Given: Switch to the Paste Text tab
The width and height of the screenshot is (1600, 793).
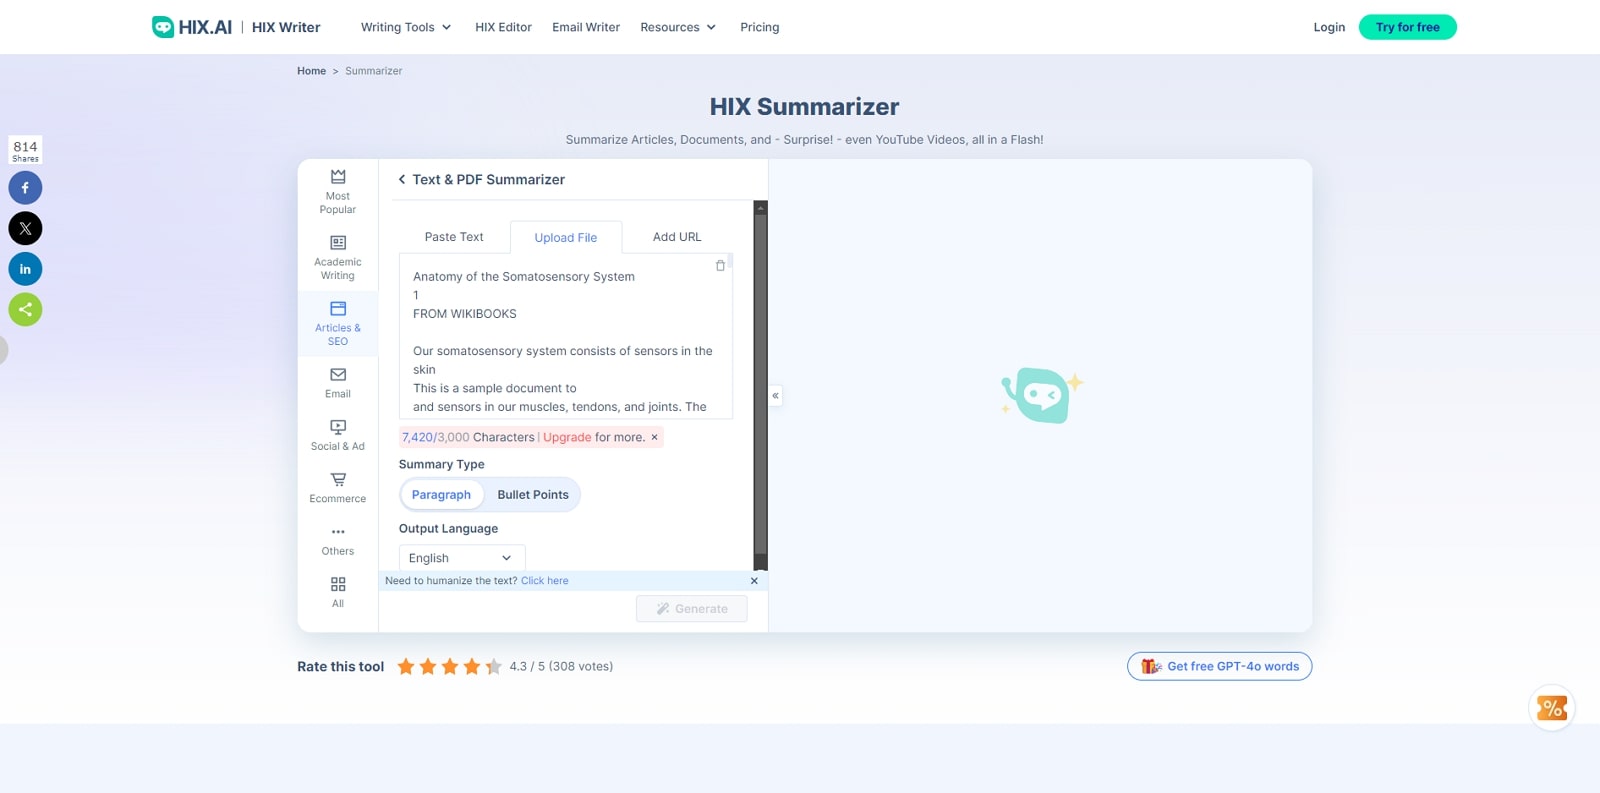Looking at the screenshot, I should click(454, 237).
